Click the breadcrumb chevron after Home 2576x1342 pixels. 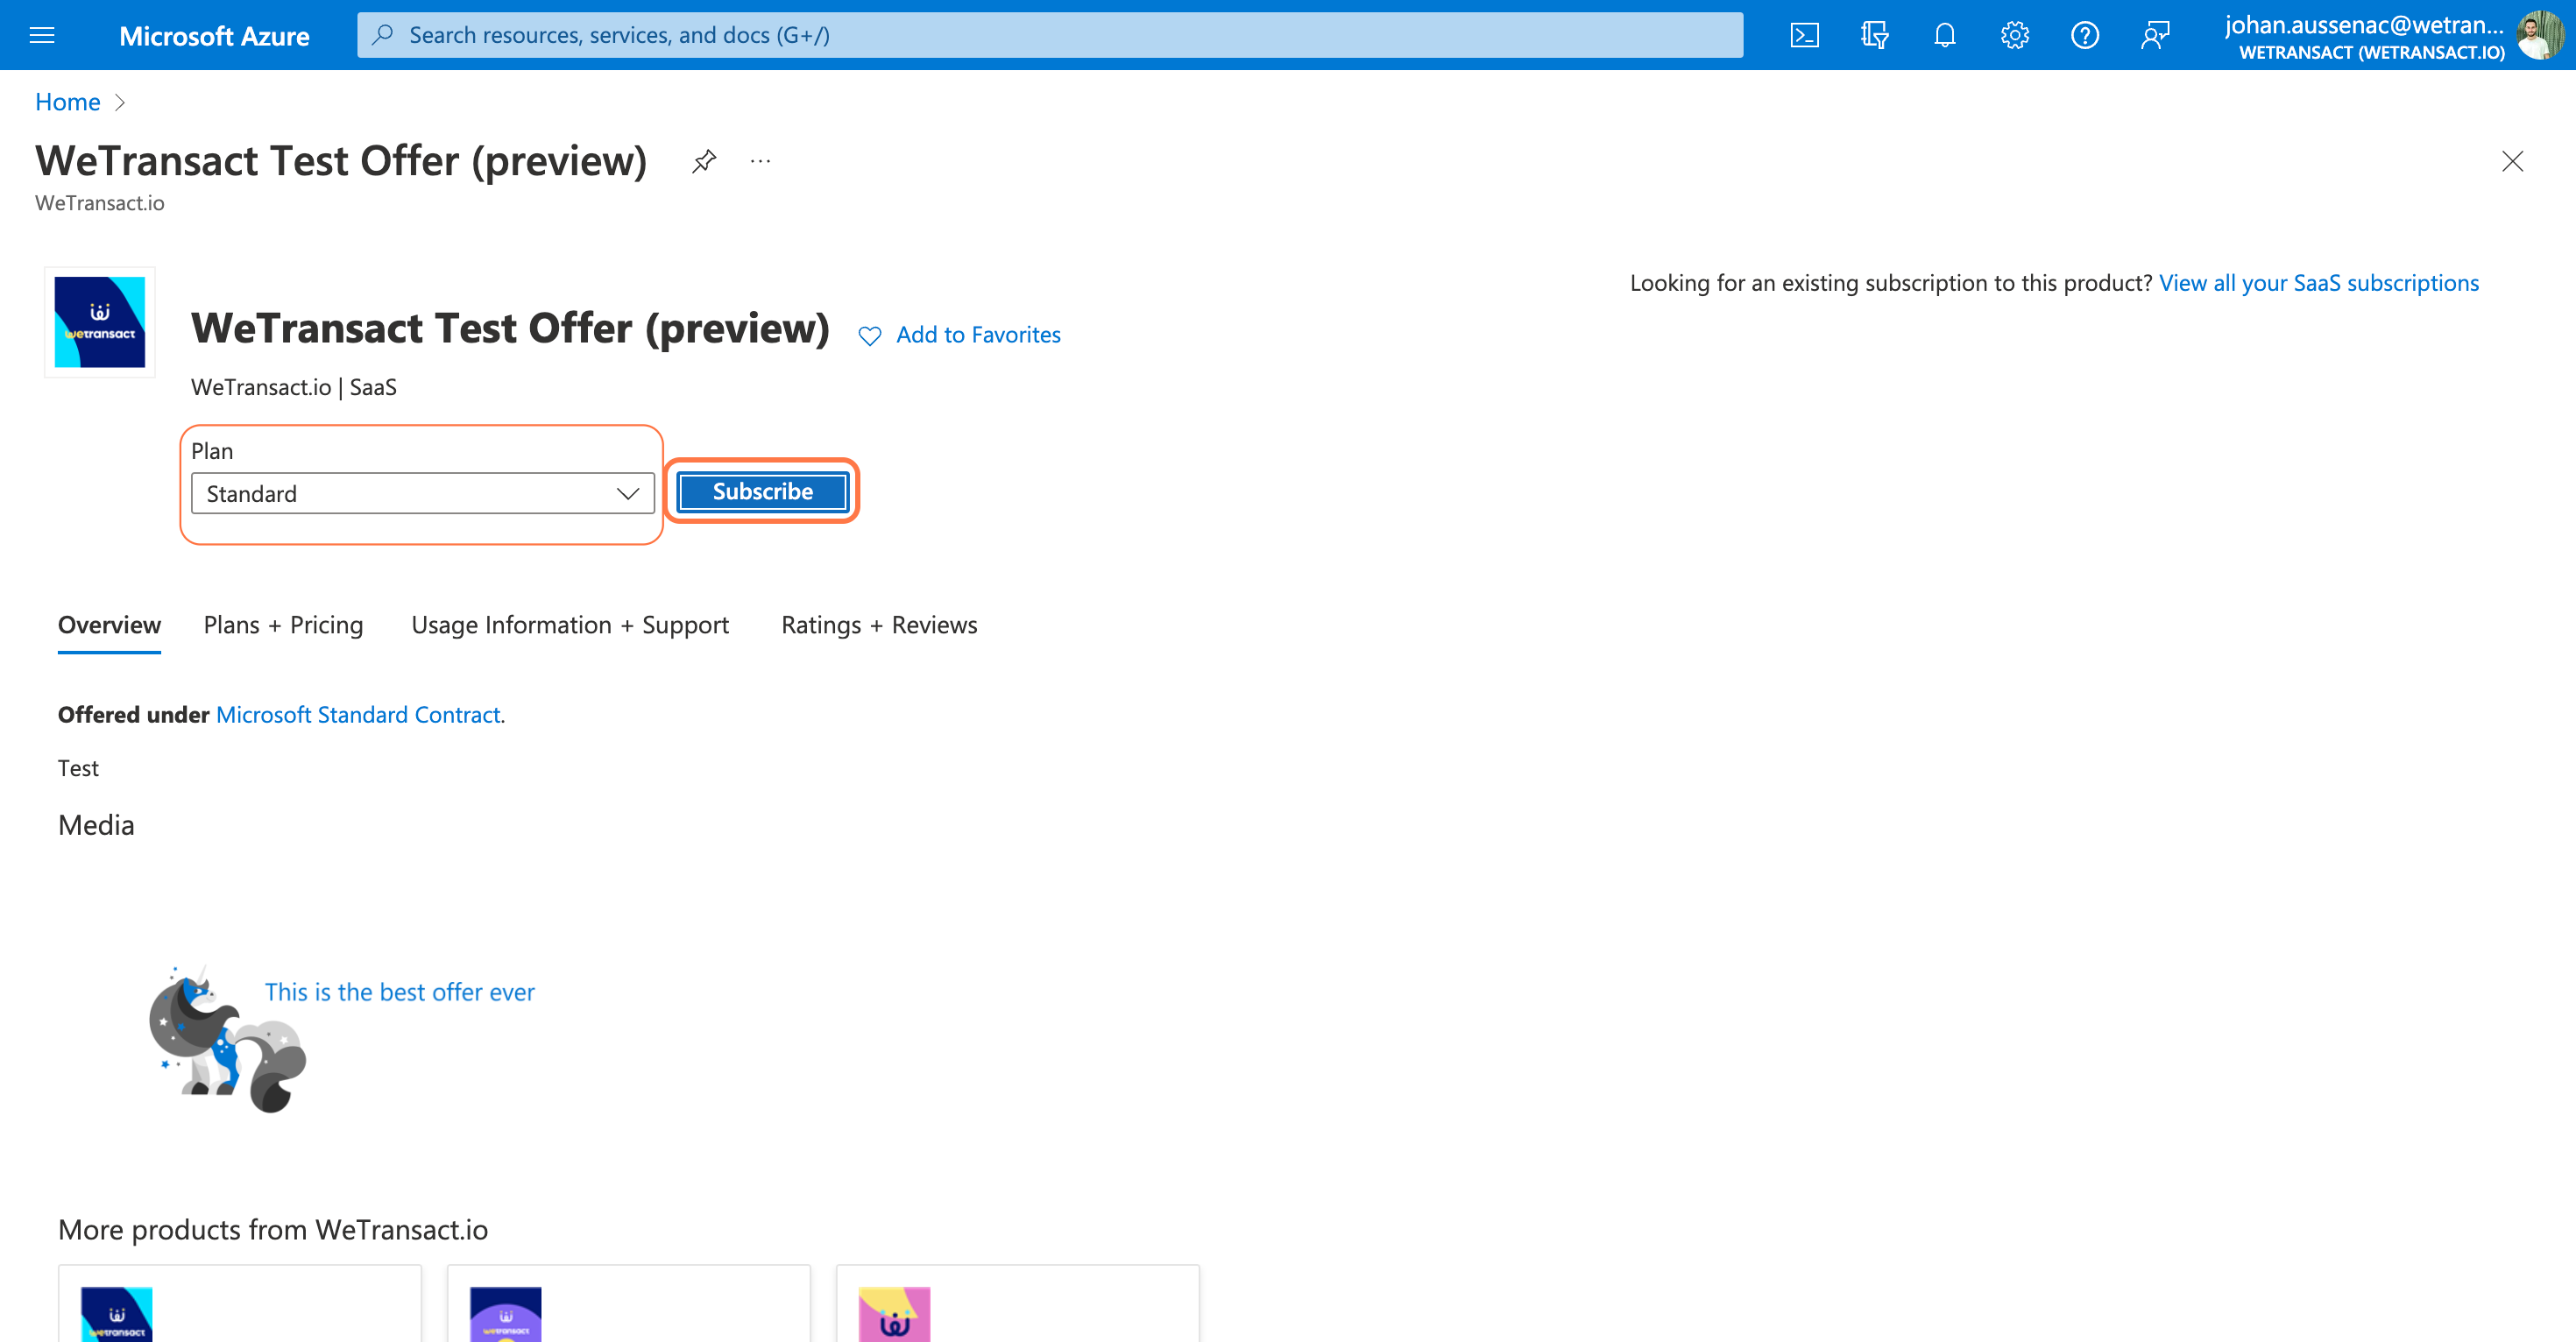(x=120, y=102)
